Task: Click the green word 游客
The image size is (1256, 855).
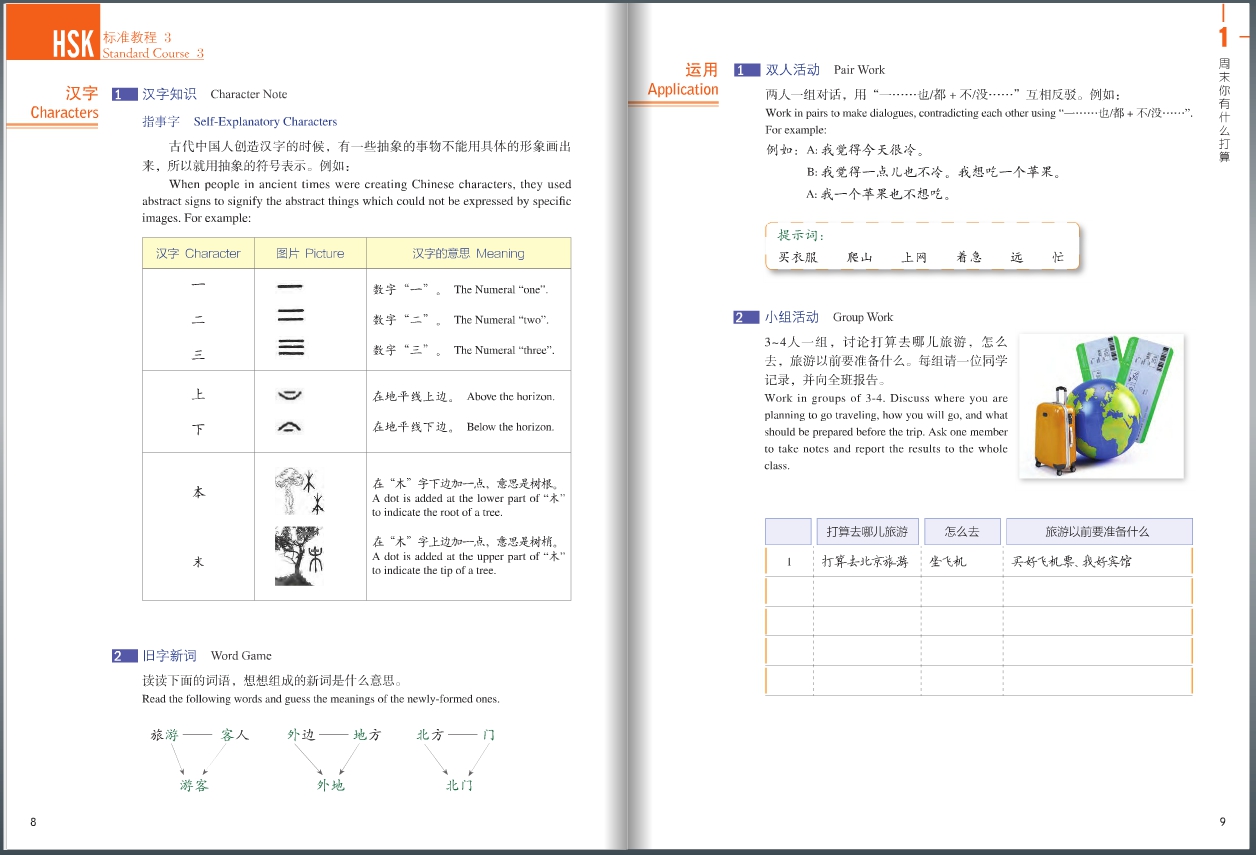Action: 194,785
